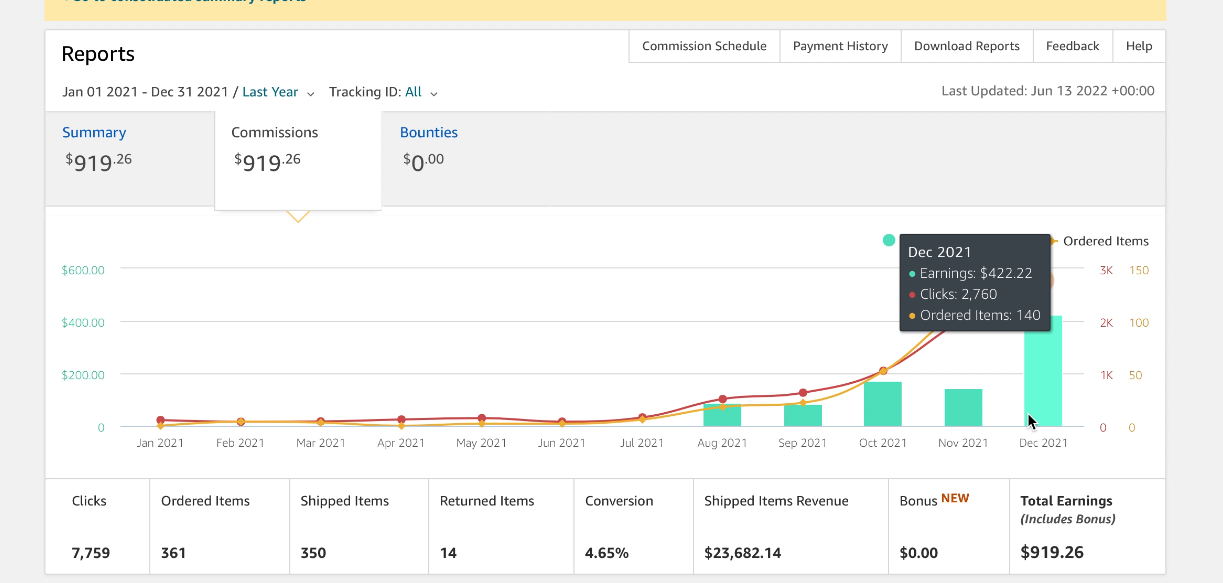Click the red Clicks data point for Jul 2021
Image resolution: width=1223 pixels, height=583 pixels.
click(642, 417)
